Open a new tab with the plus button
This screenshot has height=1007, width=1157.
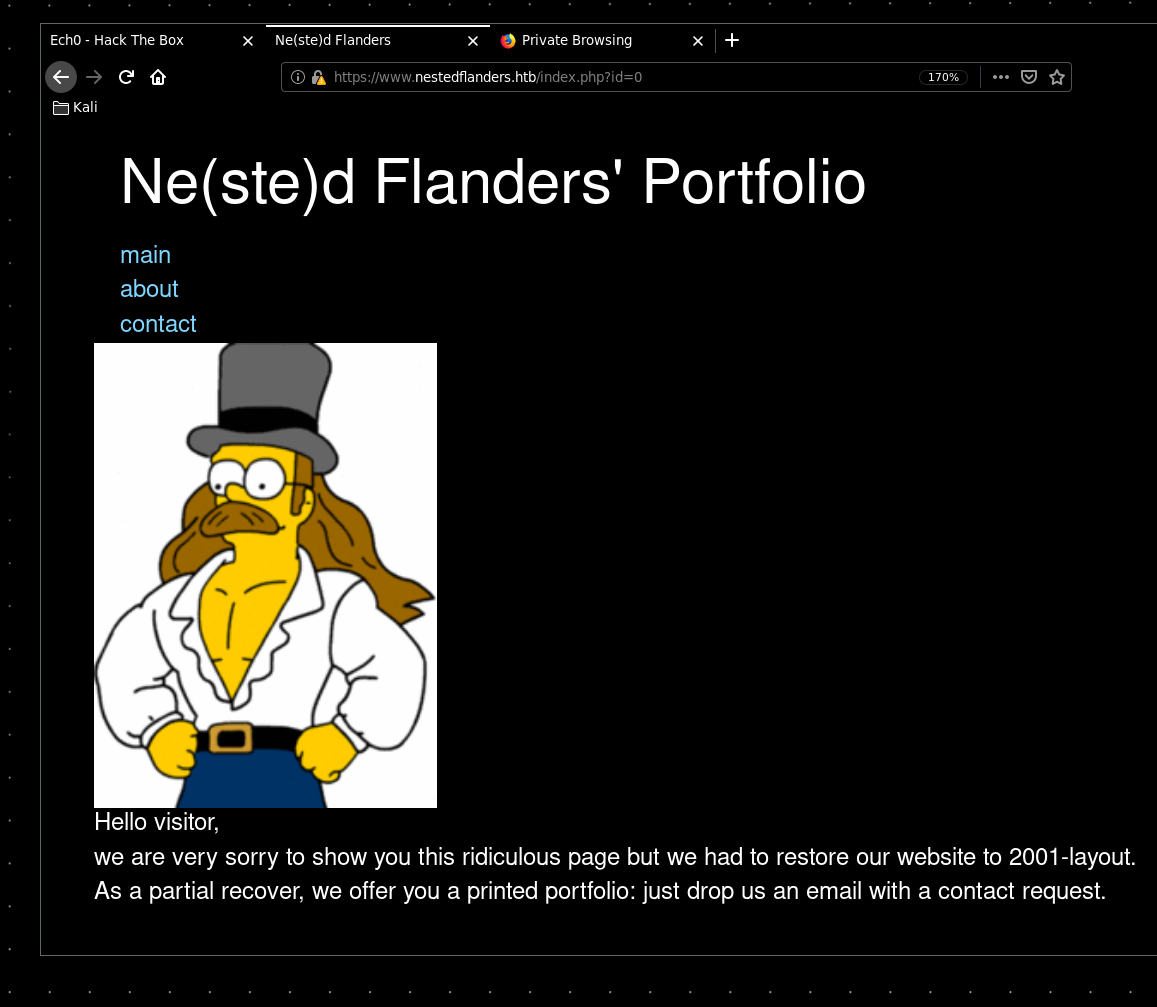click(x=732, y=41)
